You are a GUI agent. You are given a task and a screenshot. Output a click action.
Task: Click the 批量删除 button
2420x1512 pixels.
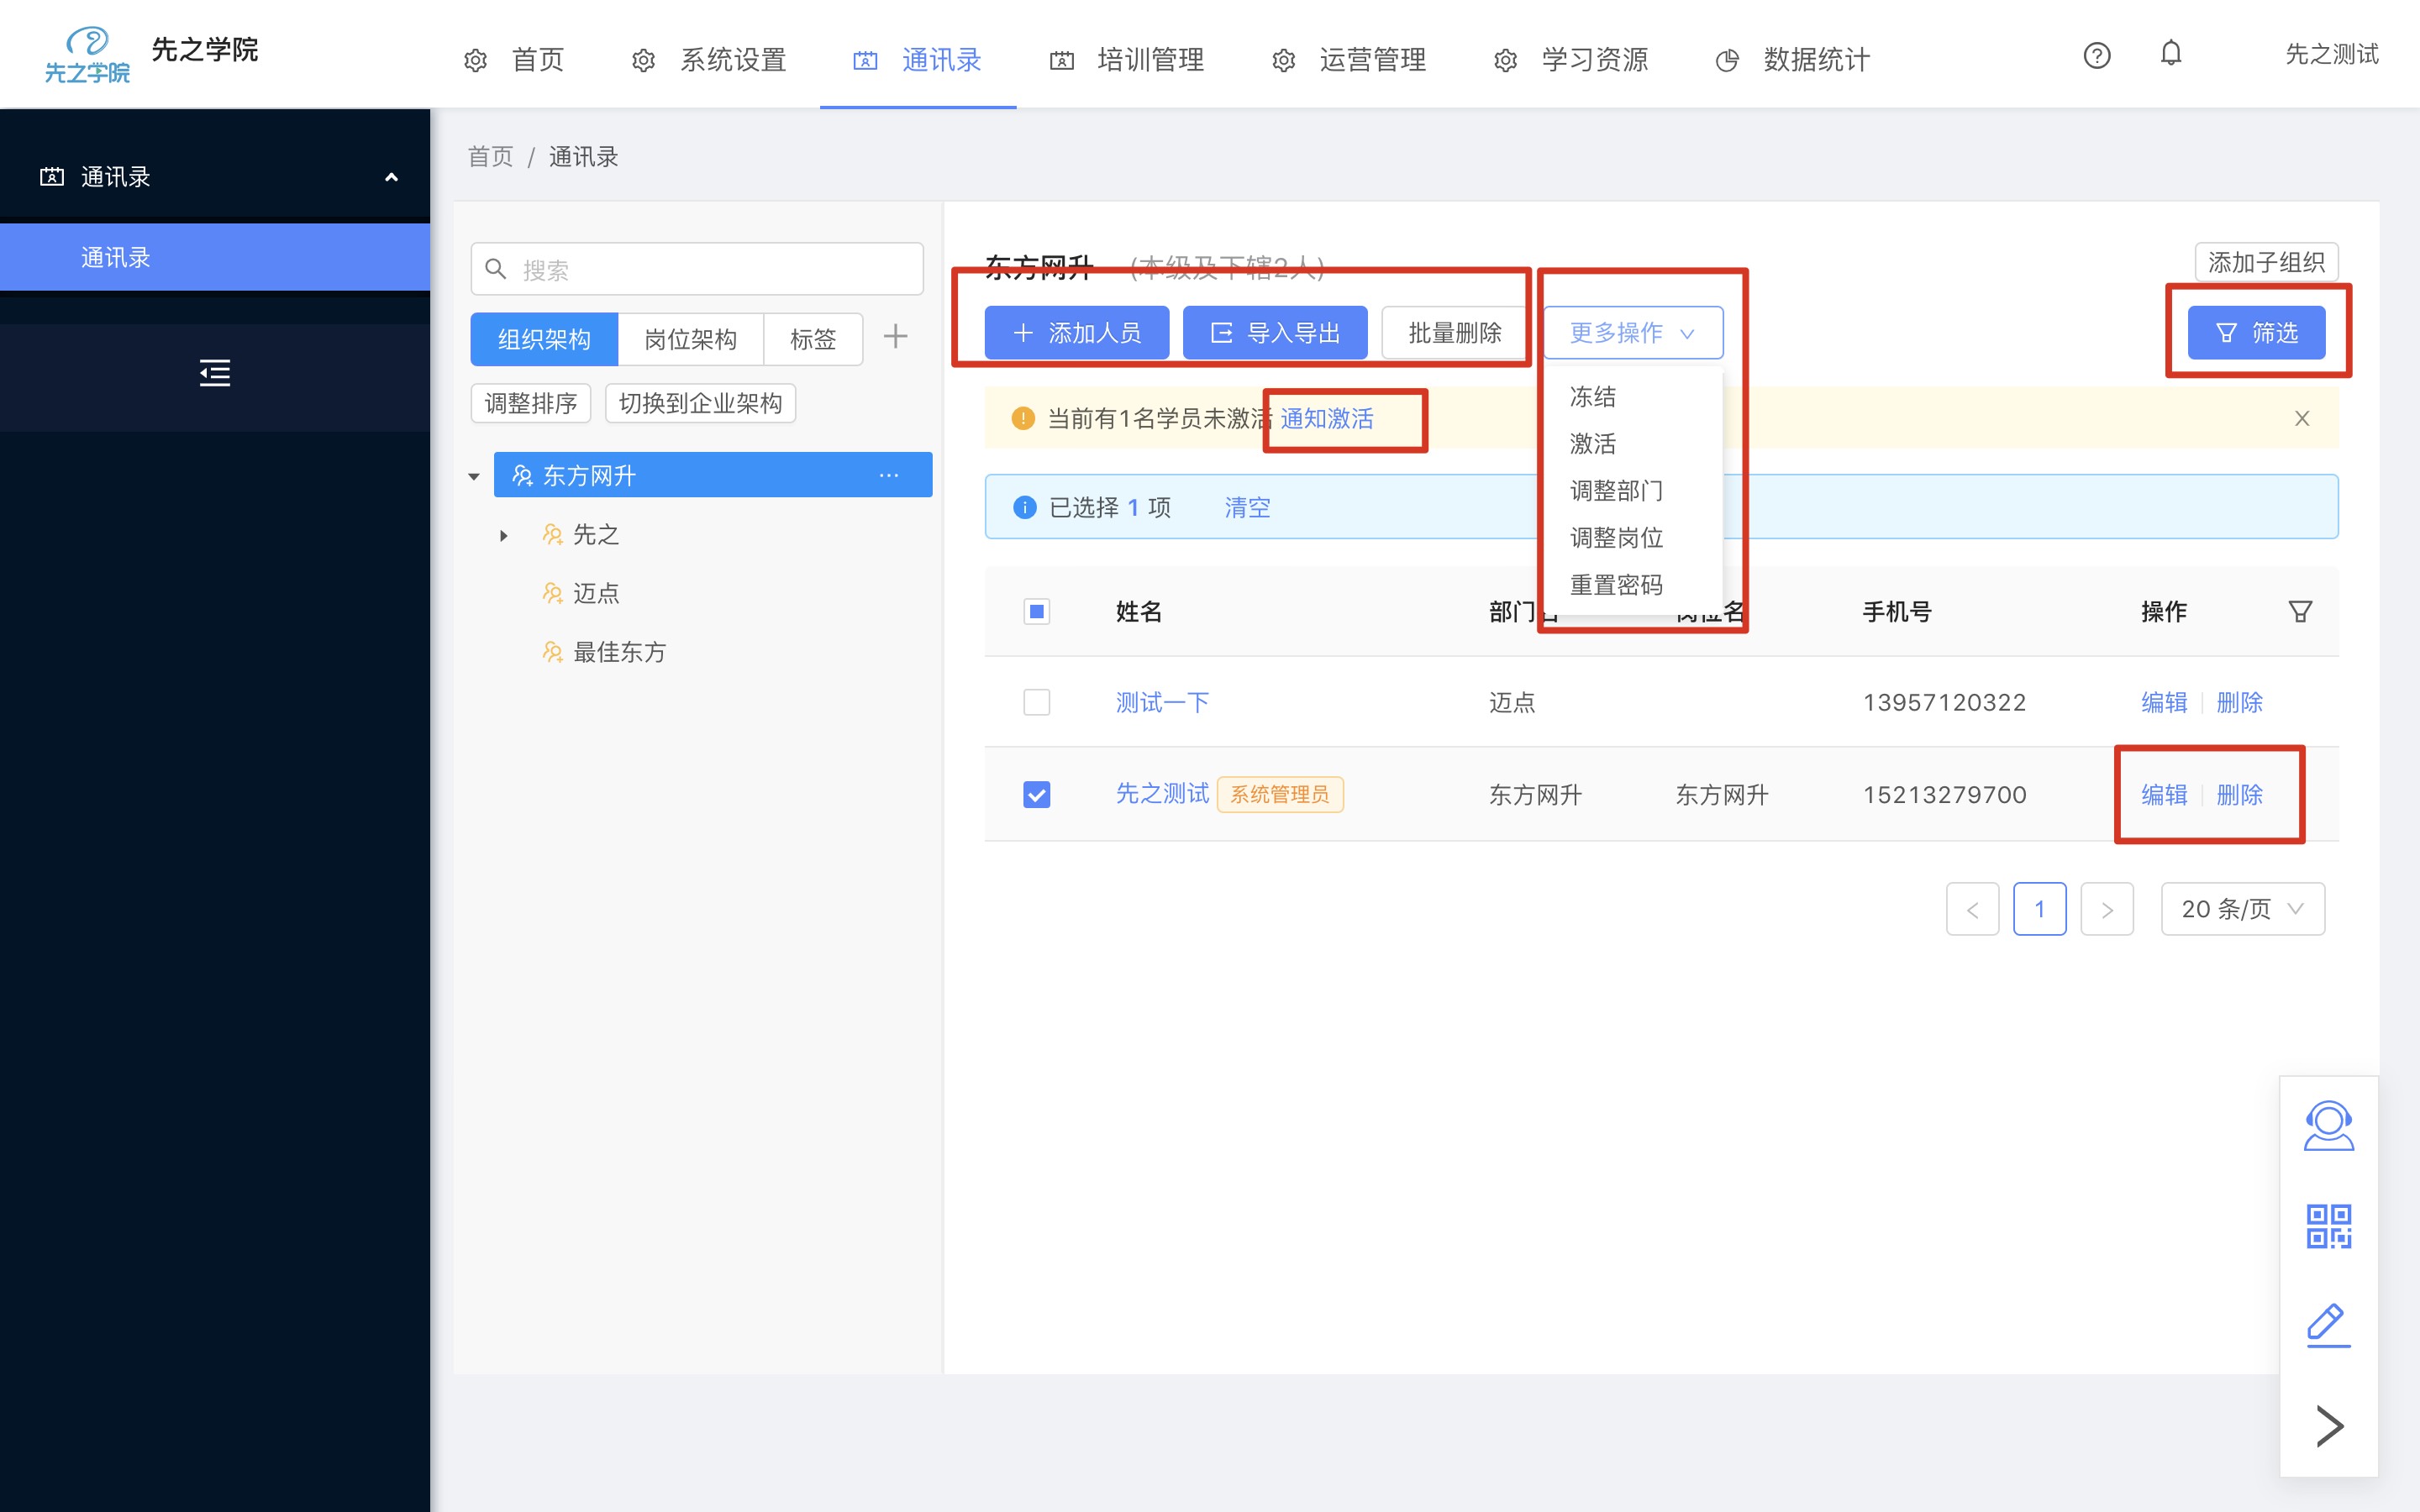click(x=1455, y=333)
